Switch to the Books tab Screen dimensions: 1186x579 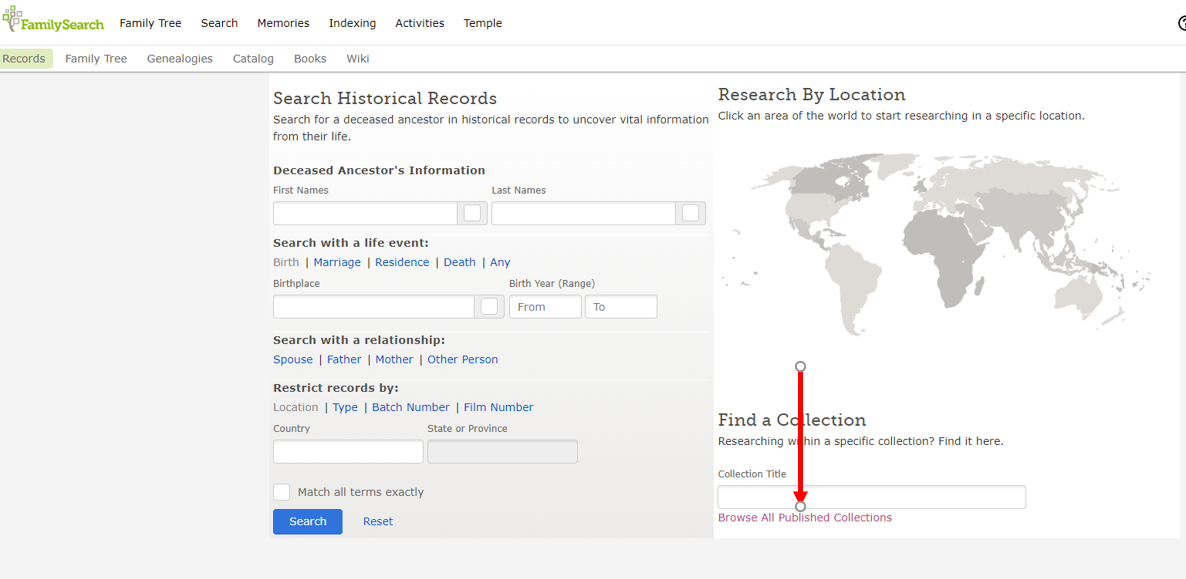[310, 58]
